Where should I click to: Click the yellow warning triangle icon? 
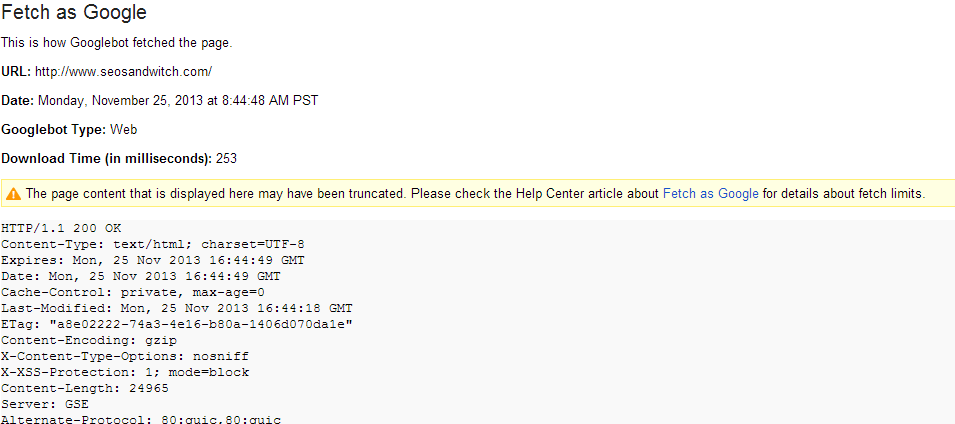pos(14,194)
